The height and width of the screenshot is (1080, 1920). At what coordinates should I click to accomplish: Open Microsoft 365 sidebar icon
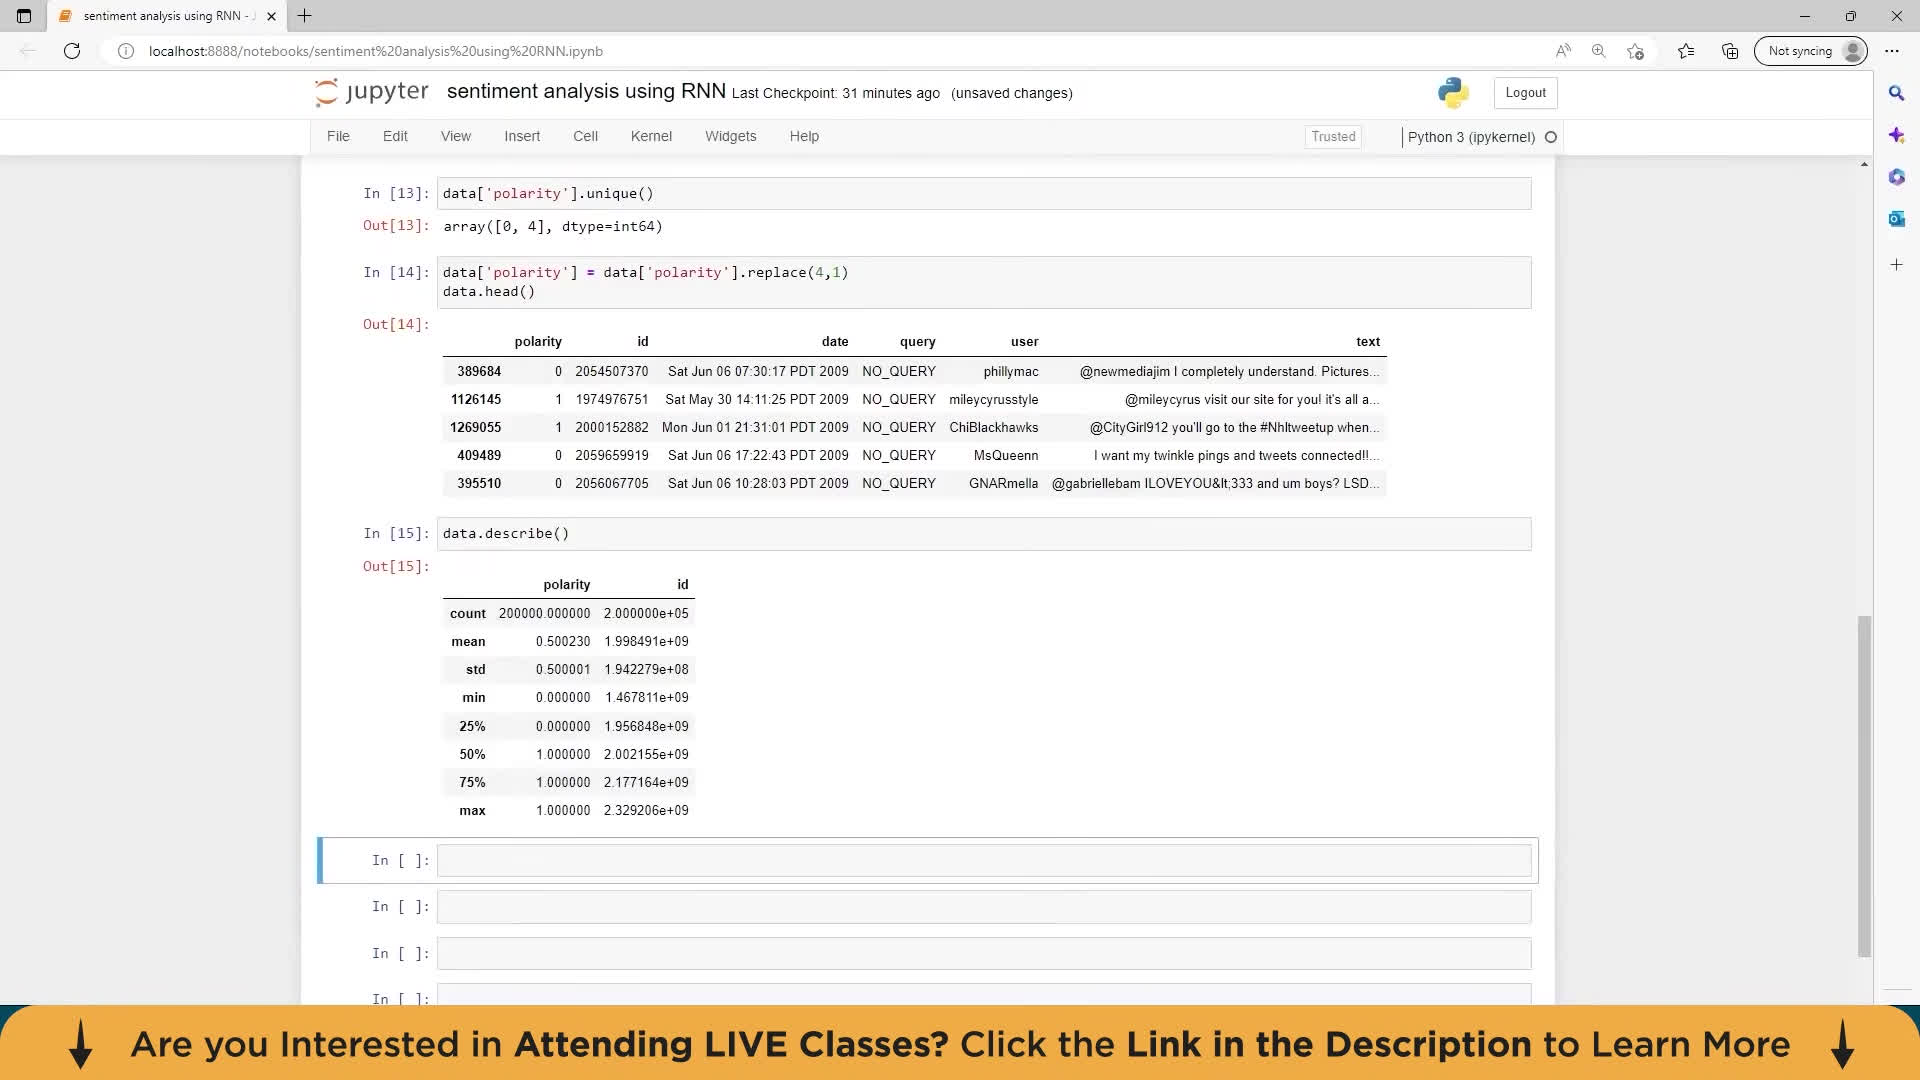point(1896,177)
